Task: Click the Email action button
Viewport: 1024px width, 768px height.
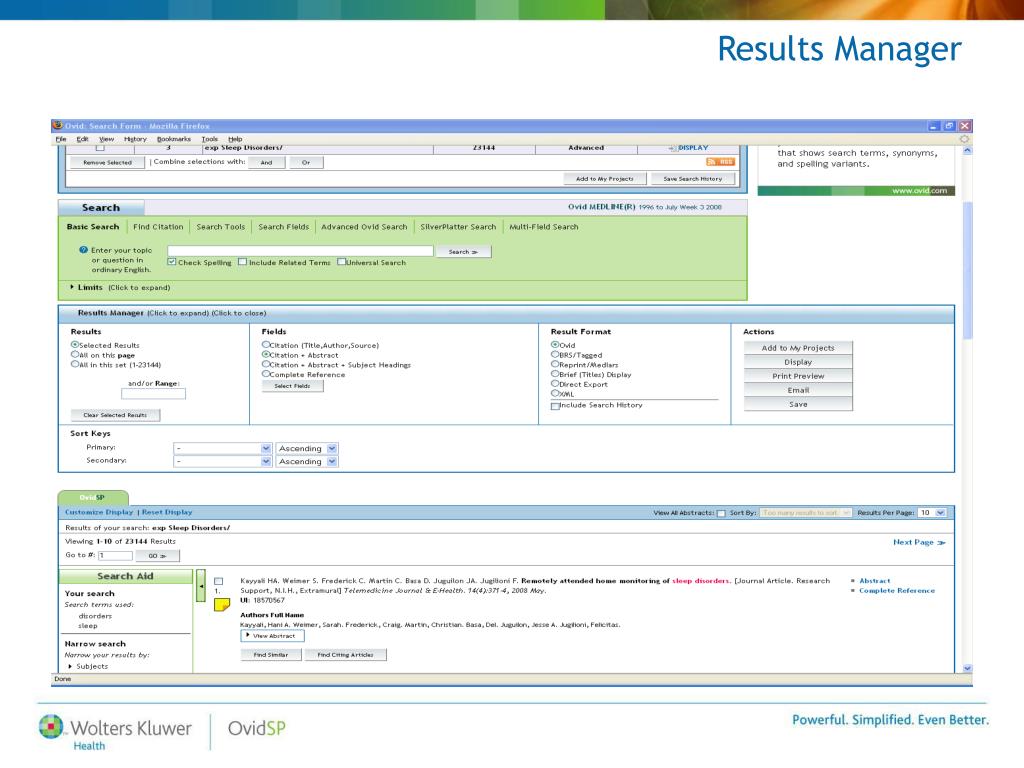Action: tap(798, 390)
